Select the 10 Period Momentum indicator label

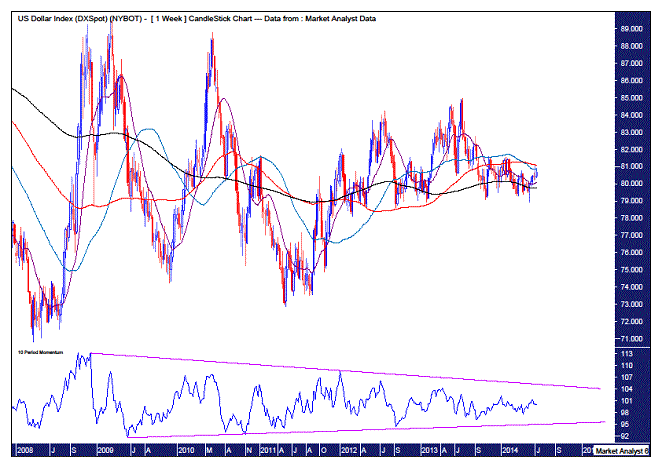click(x=40, y=352)
